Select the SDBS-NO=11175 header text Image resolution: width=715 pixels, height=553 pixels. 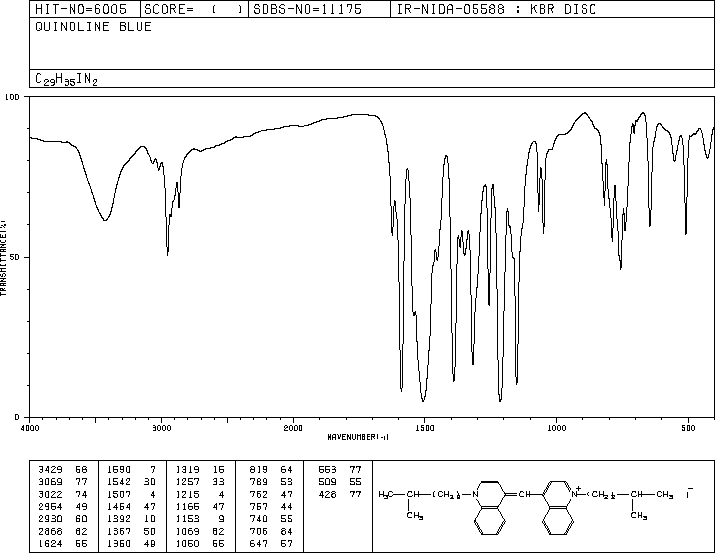point(307,9)
